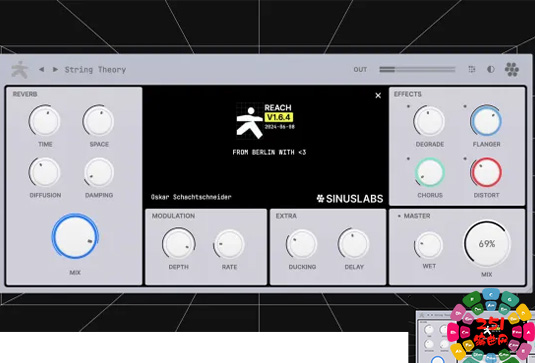Click the red DISTORT knob

click(486, 172)
